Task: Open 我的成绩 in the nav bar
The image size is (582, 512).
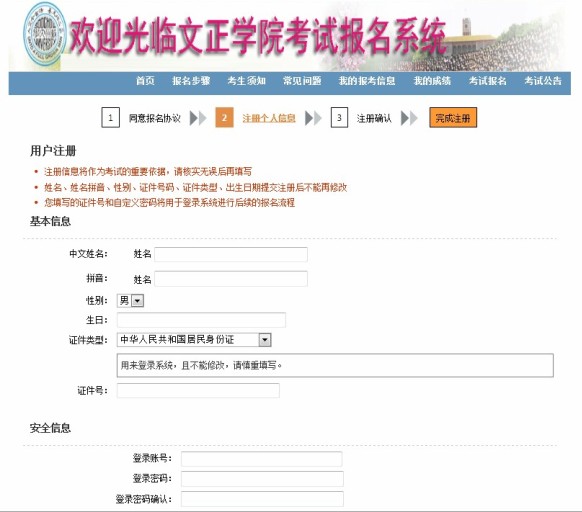Action: [432, 81]
